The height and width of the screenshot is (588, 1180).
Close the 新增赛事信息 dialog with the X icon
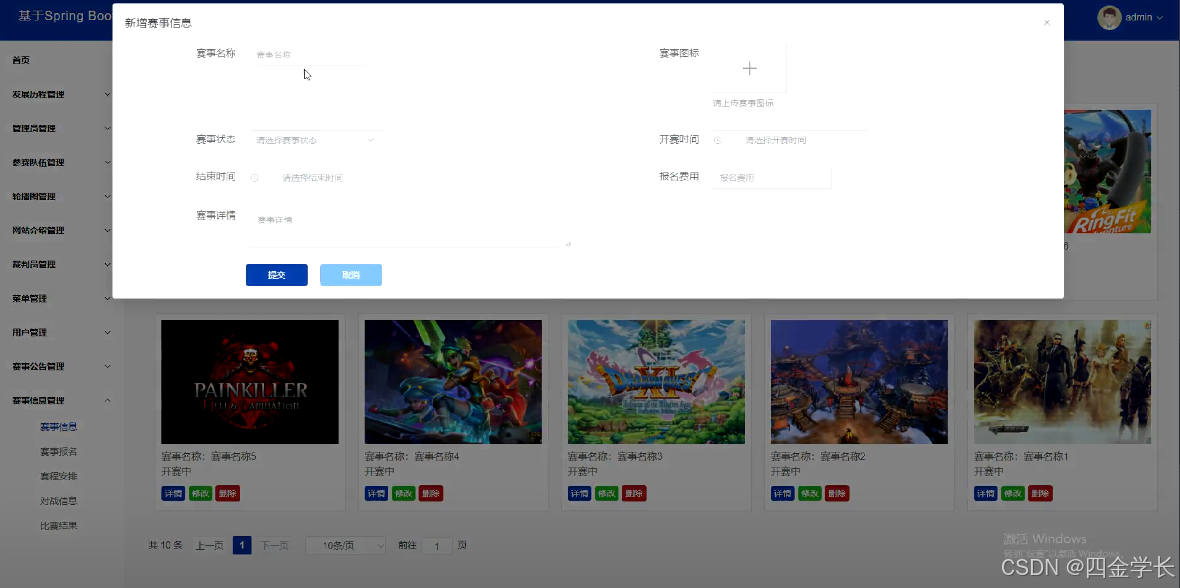coord(1046,23)
